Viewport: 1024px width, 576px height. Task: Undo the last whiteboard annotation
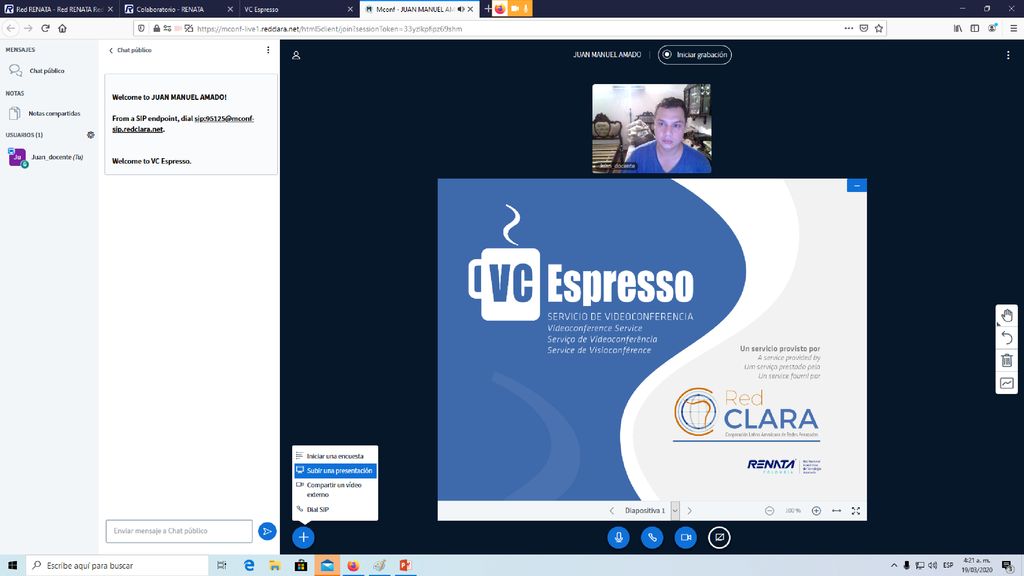(x=1007, y=338)
